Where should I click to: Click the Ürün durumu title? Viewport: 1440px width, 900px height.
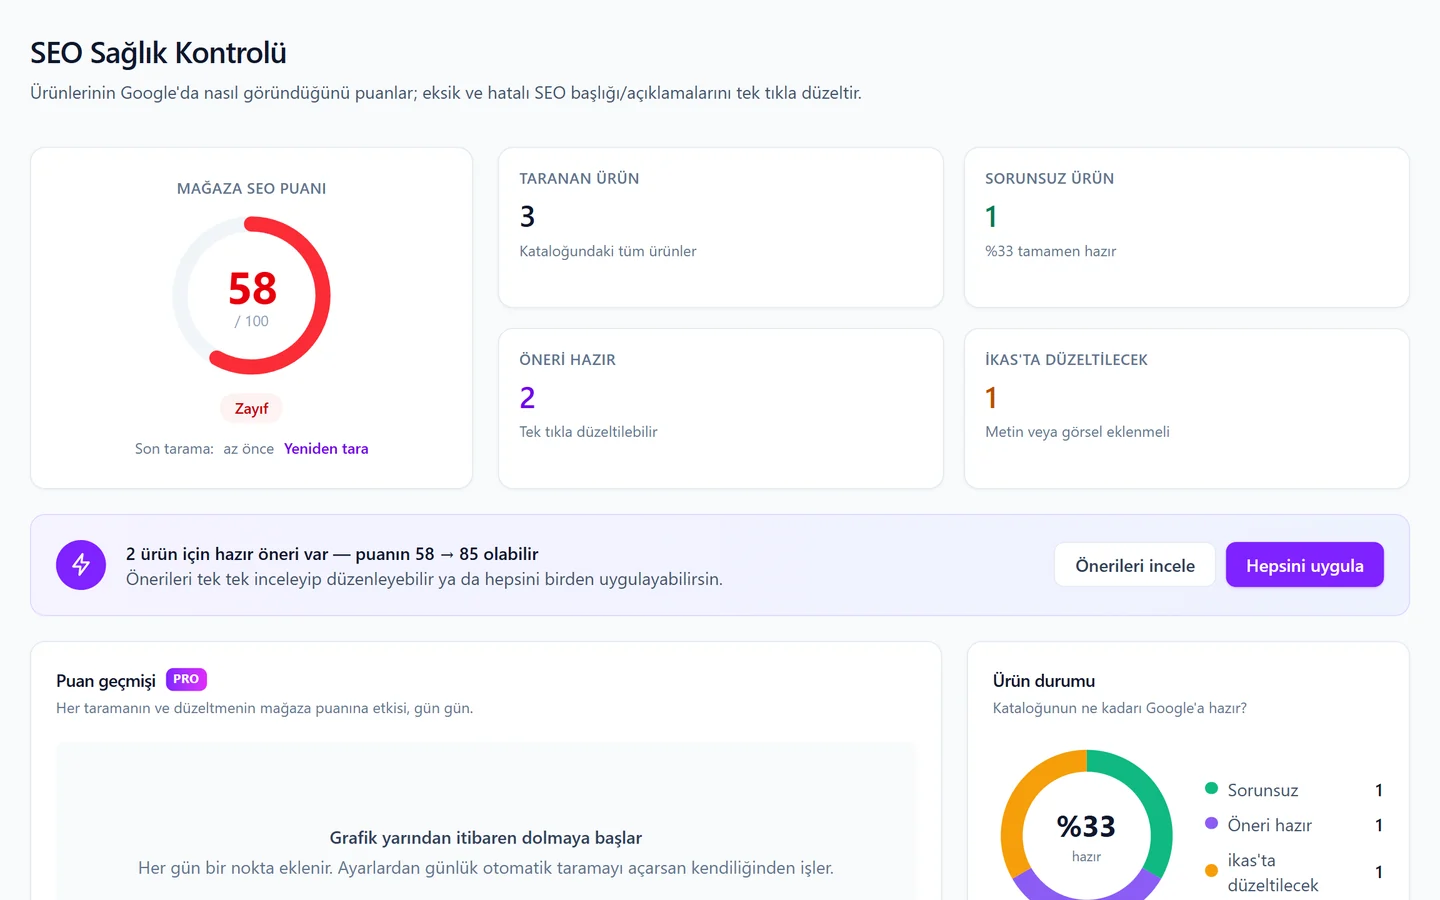click(x=1044, y=681)
